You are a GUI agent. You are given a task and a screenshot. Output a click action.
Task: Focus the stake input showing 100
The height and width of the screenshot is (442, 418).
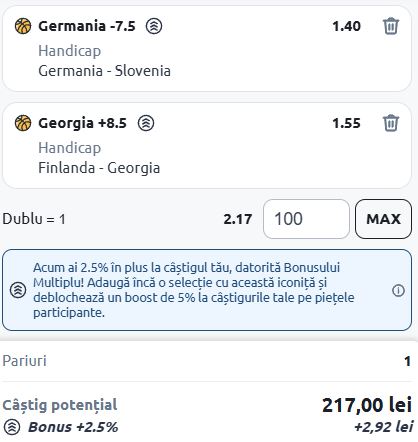click(x=306, y=219)
